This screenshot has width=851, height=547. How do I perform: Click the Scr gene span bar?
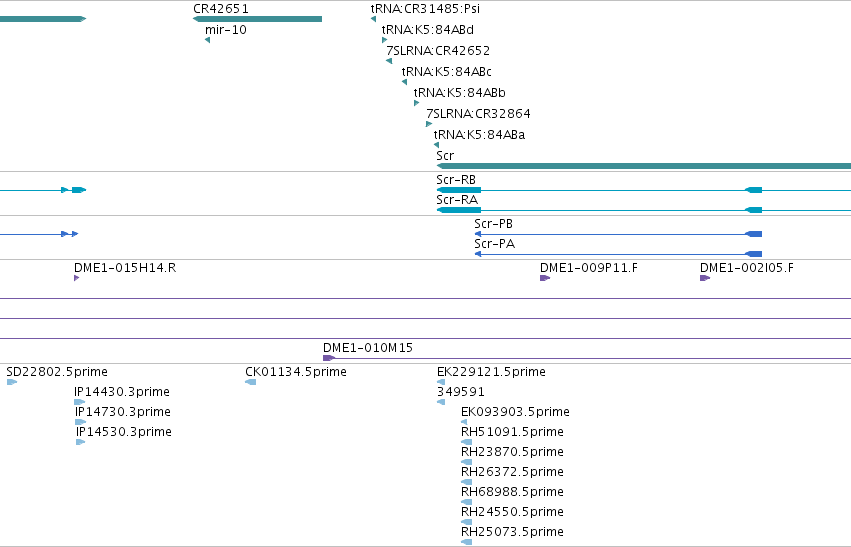[x=644, y=166]
